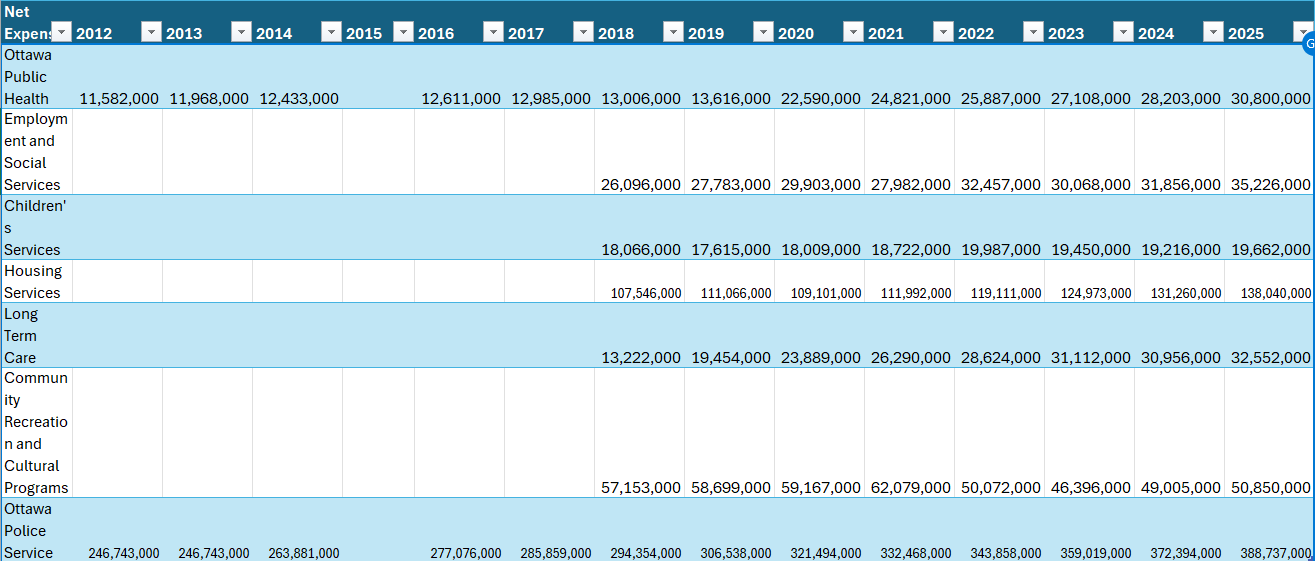Click Ottawa Police Service 2016 value 277,076,000
This screenshot has width=1315, height=561.
(x=460, y=553)
